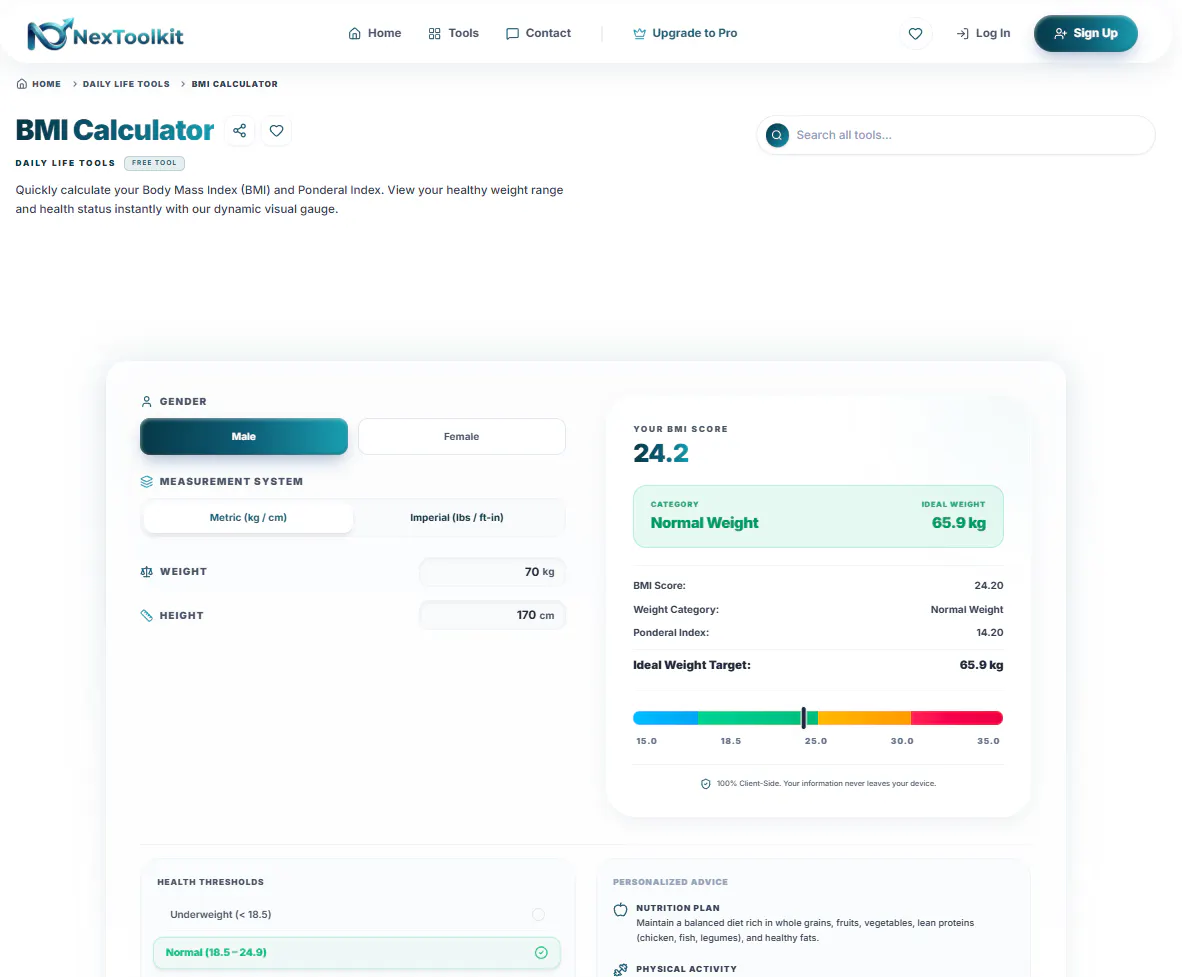Image resolution: width=1182 pixels, height=977 pixels.
Task: Favorite the BMI Calculator with heart icon
Action: pos(277,130)
